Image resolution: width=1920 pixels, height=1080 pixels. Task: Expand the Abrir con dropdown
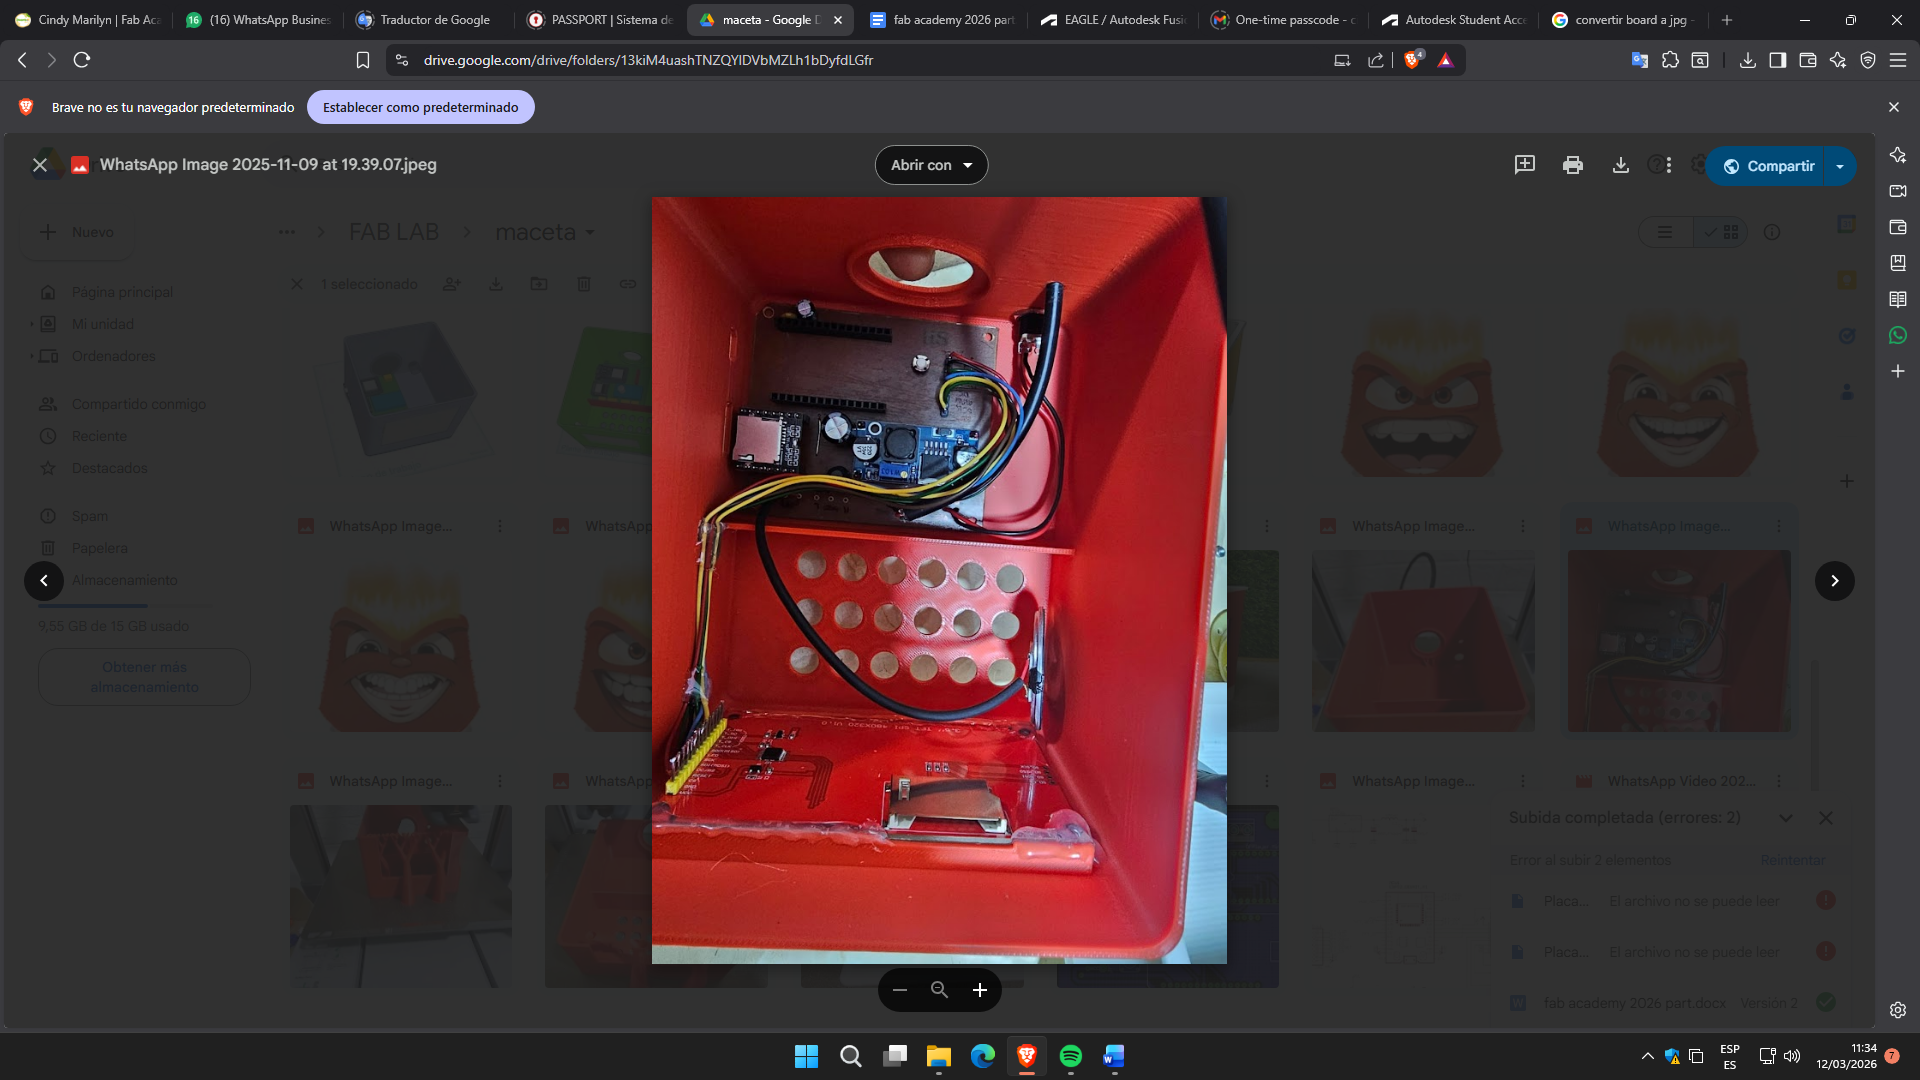[931, 165]
